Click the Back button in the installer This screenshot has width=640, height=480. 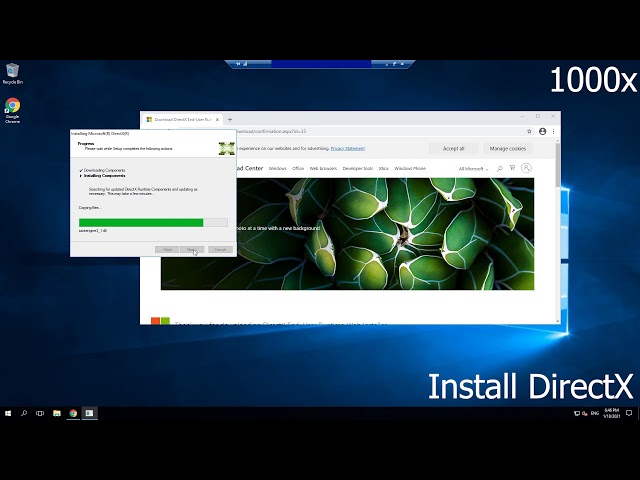coord(167,249)
